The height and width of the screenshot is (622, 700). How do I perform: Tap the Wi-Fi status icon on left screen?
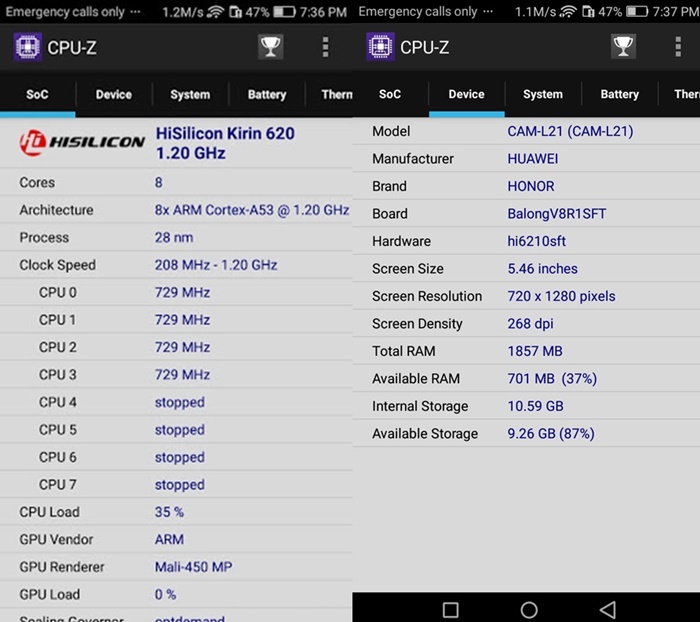[215, 12]
